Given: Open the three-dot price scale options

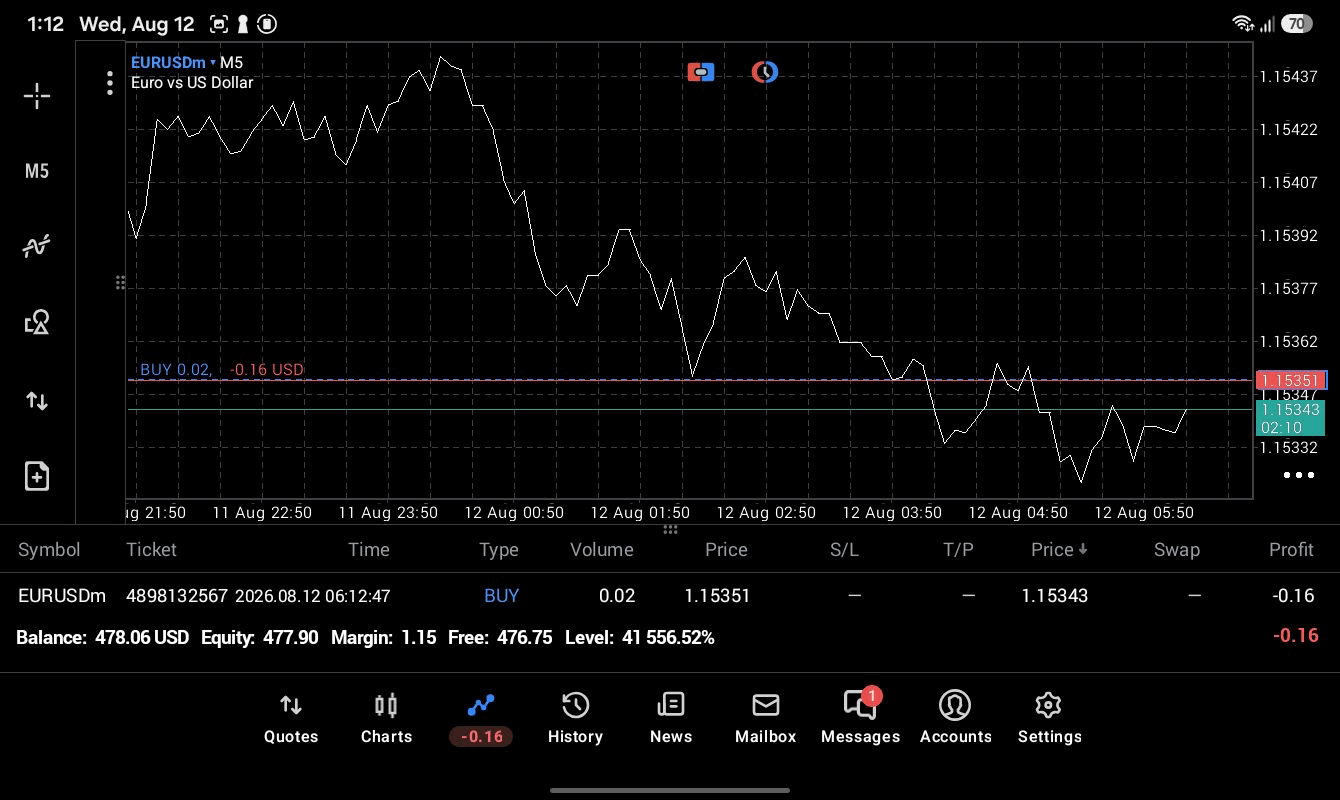Looking at the screenshot, I should 1298,475.
